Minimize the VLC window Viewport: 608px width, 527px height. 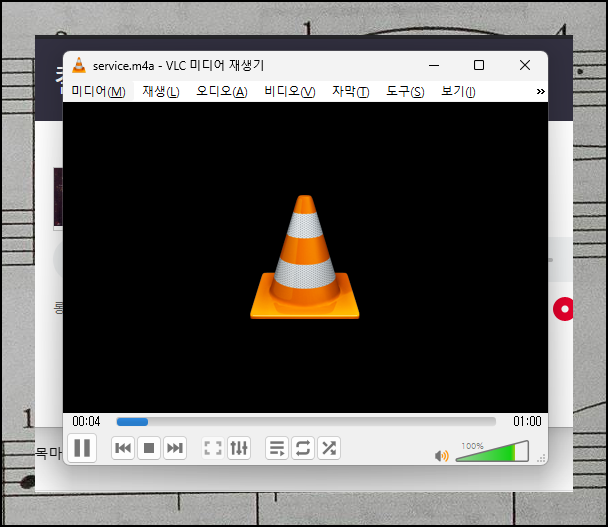pyautogui.click(x=434, y=65)
